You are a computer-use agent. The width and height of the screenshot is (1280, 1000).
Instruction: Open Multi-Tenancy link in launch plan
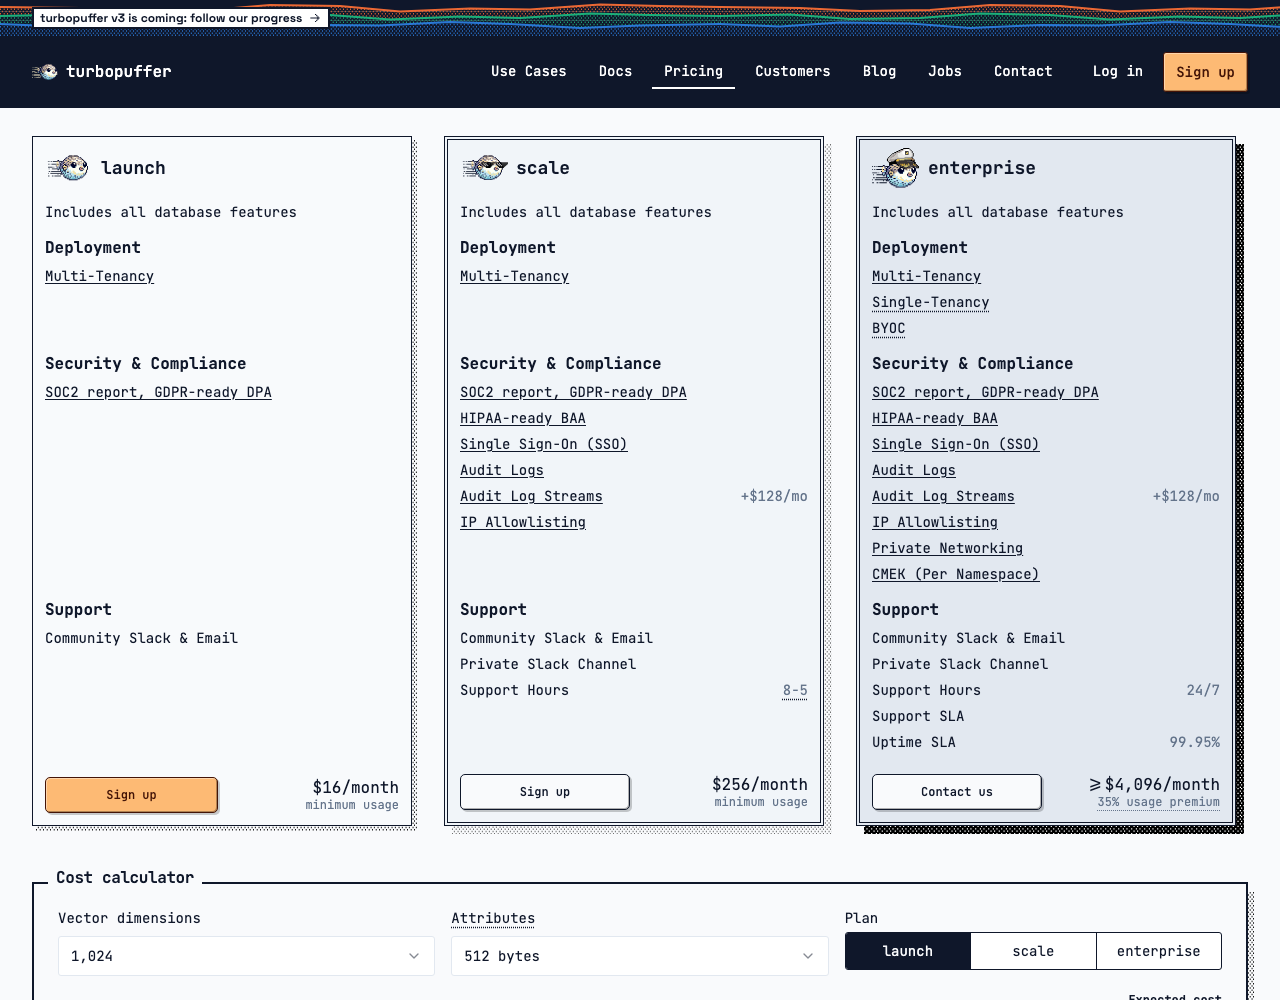(x=99, y=276)
